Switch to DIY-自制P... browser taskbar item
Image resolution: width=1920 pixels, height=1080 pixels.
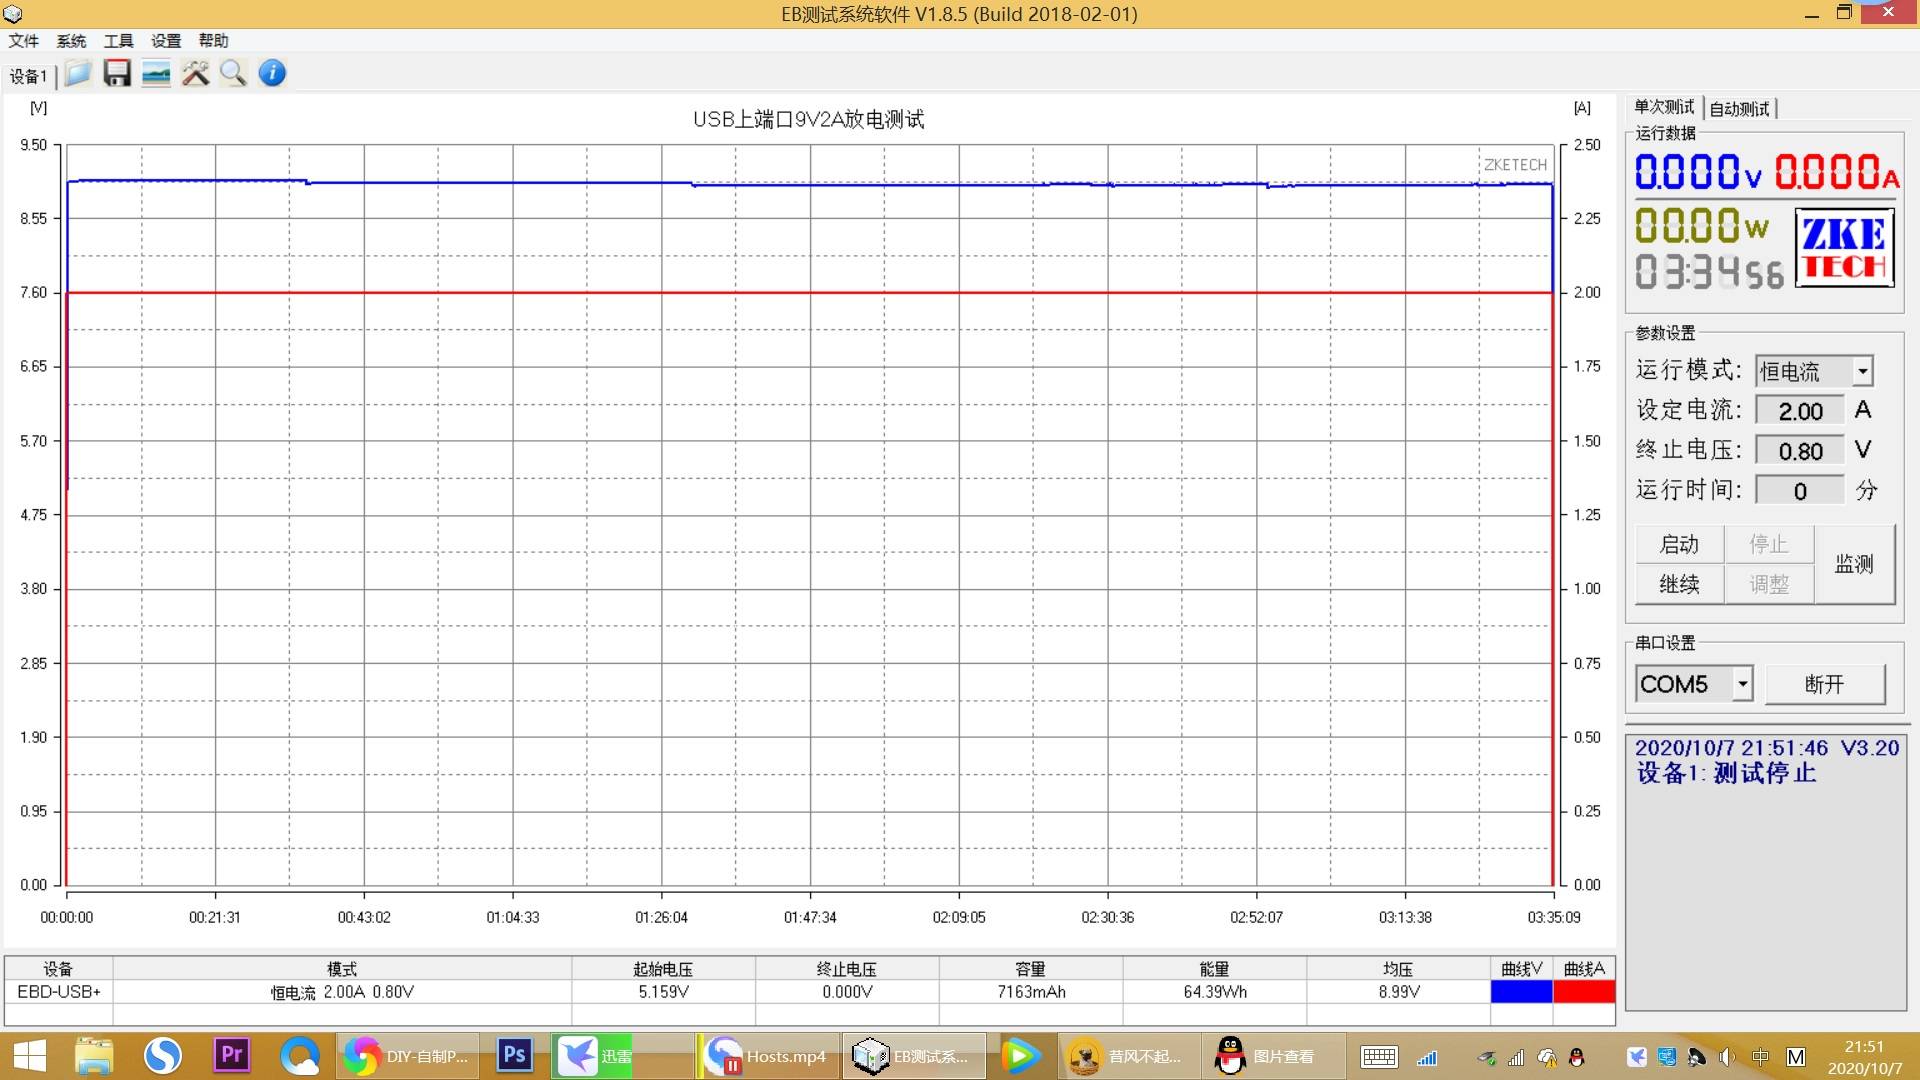[x=409, y=1056]
